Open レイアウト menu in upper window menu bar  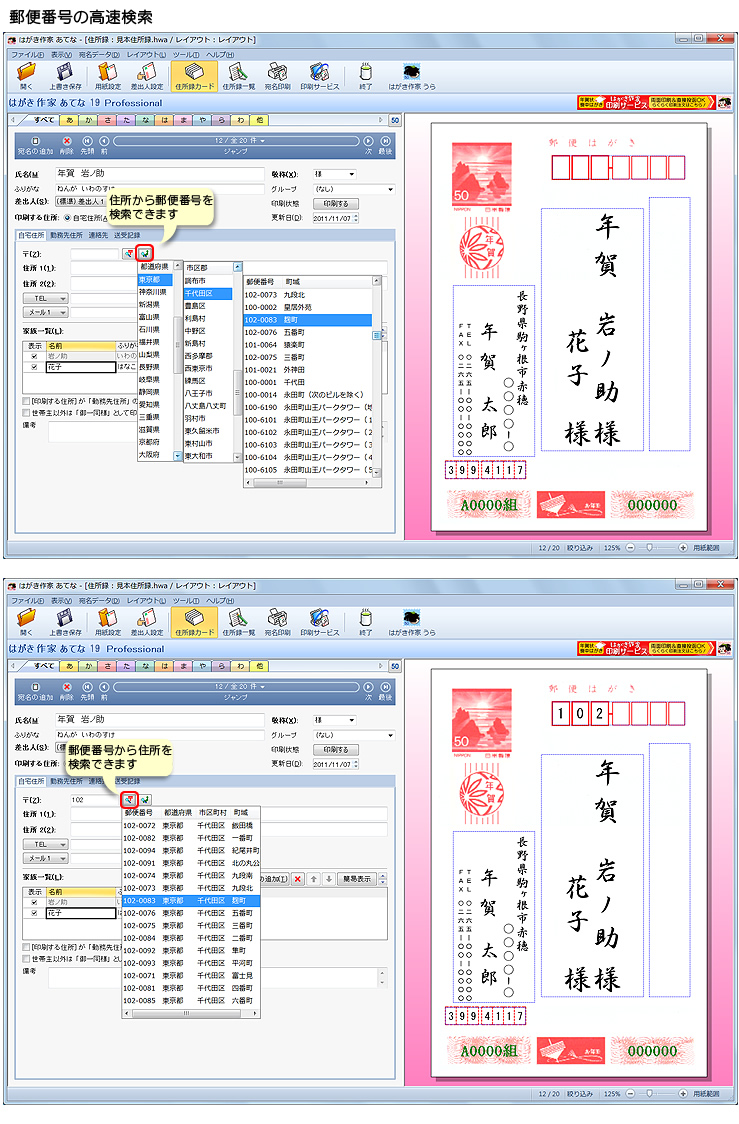pyautogui.click(x=145, y=54)
